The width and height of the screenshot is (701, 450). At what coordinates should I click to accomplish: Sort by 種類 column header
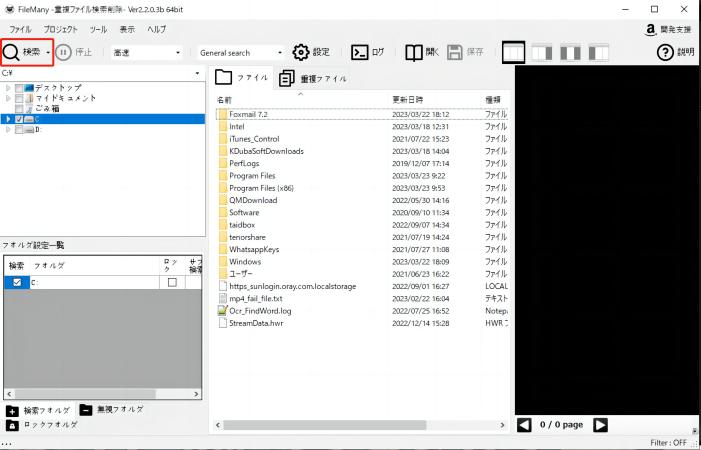(x=495, y=100)
